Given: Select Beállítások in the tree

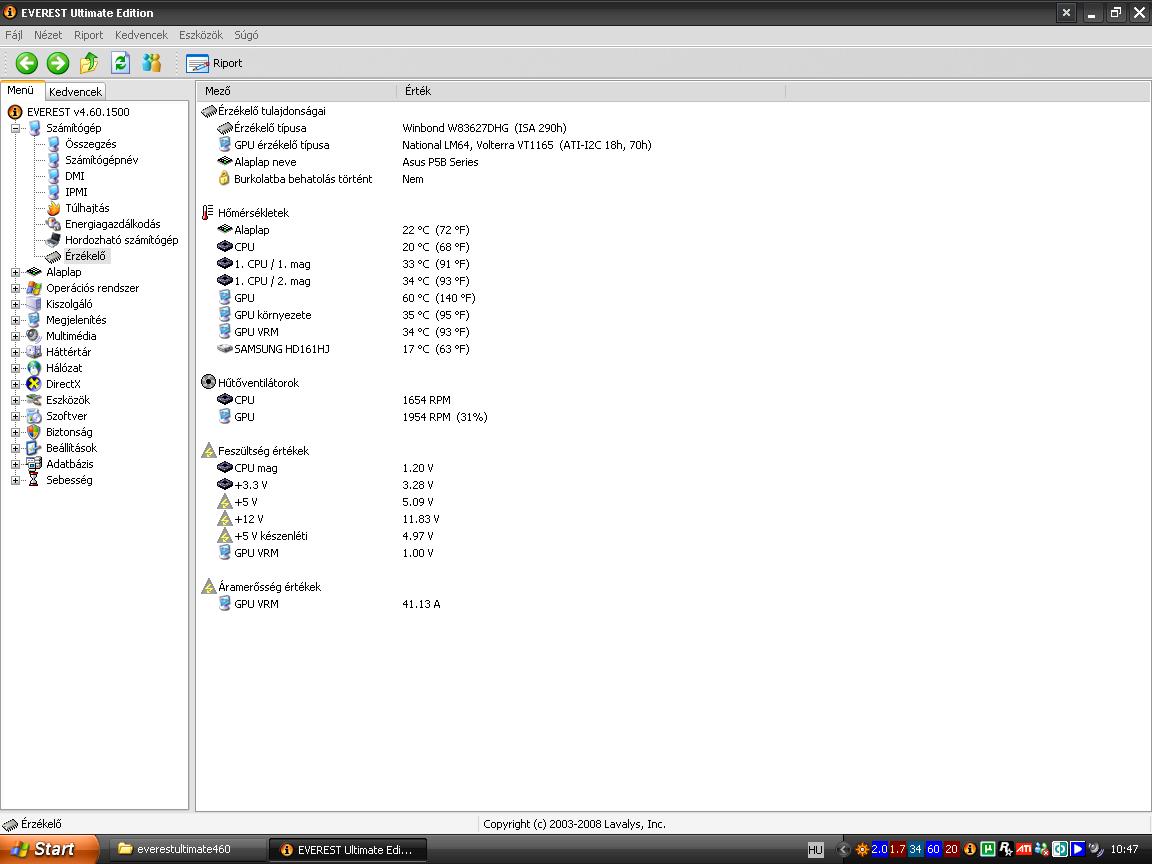Looking at the screenshot, I should (71, 448).
